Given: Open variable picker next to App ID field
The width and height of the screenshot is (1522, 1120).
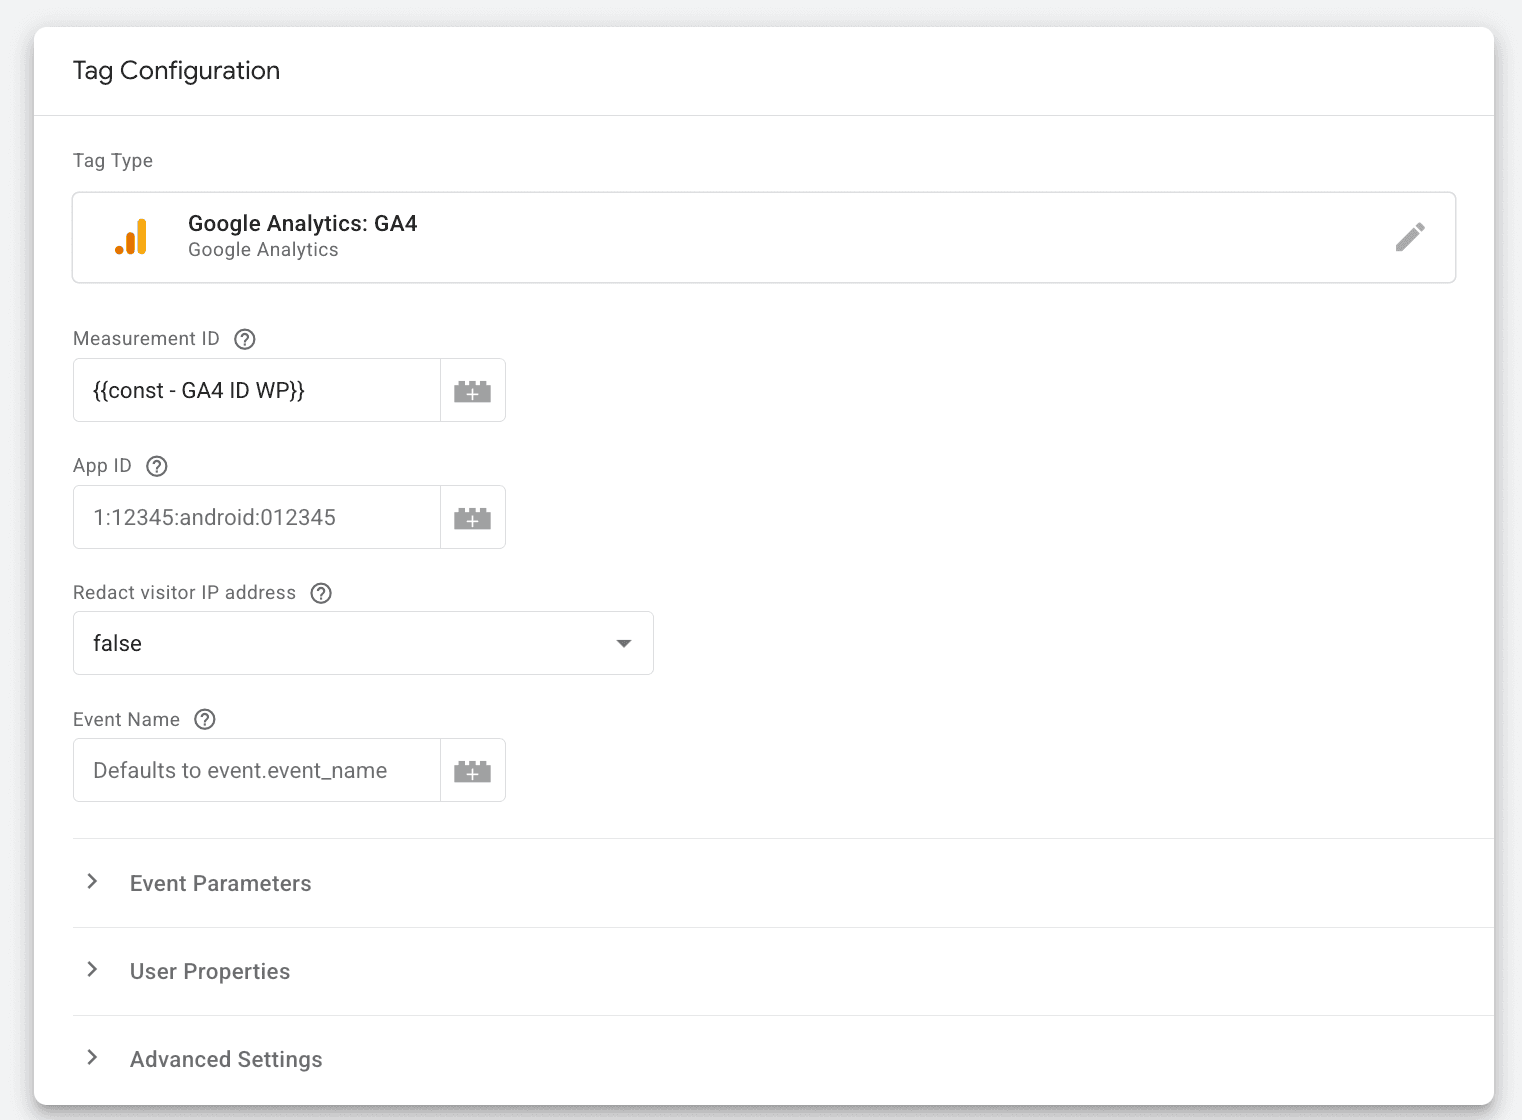Looking at the screenshot, I should click(x=472, y=517).
